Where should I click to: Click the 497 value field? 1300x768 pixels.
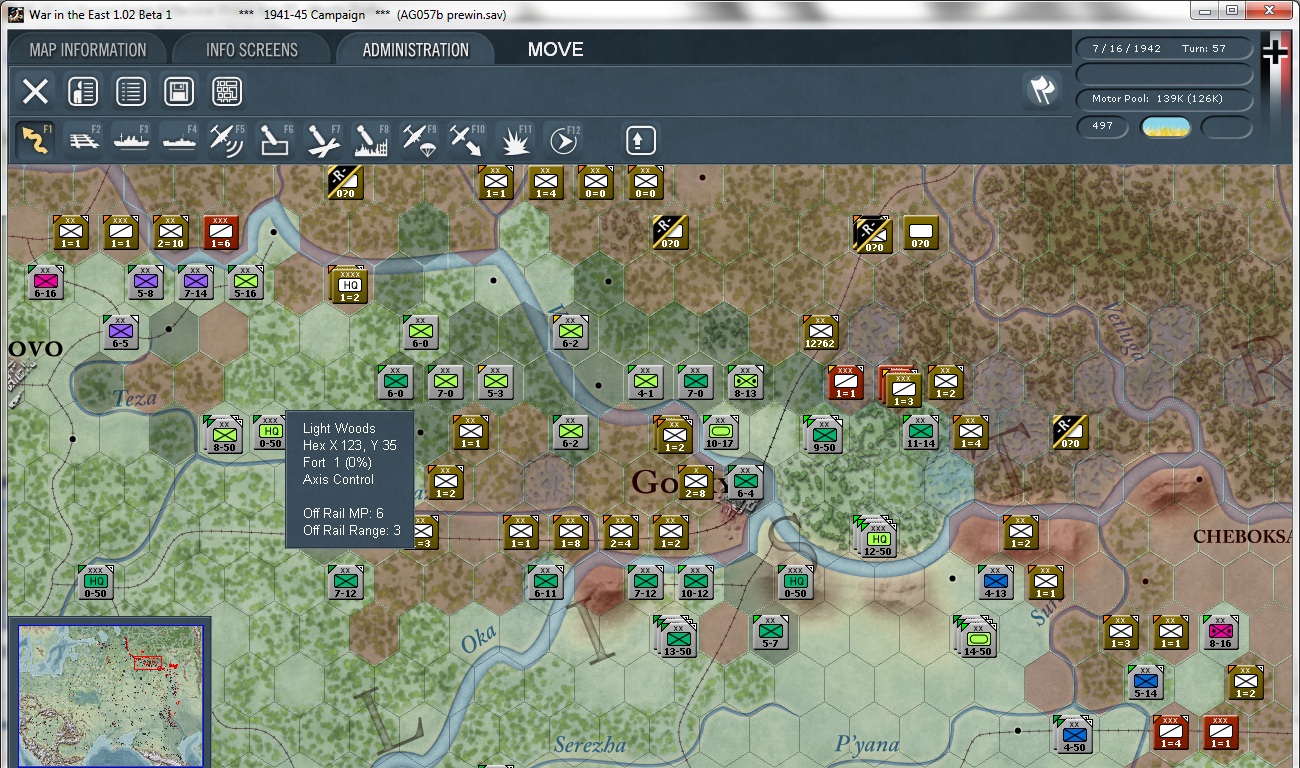[x=1103, y=127]
